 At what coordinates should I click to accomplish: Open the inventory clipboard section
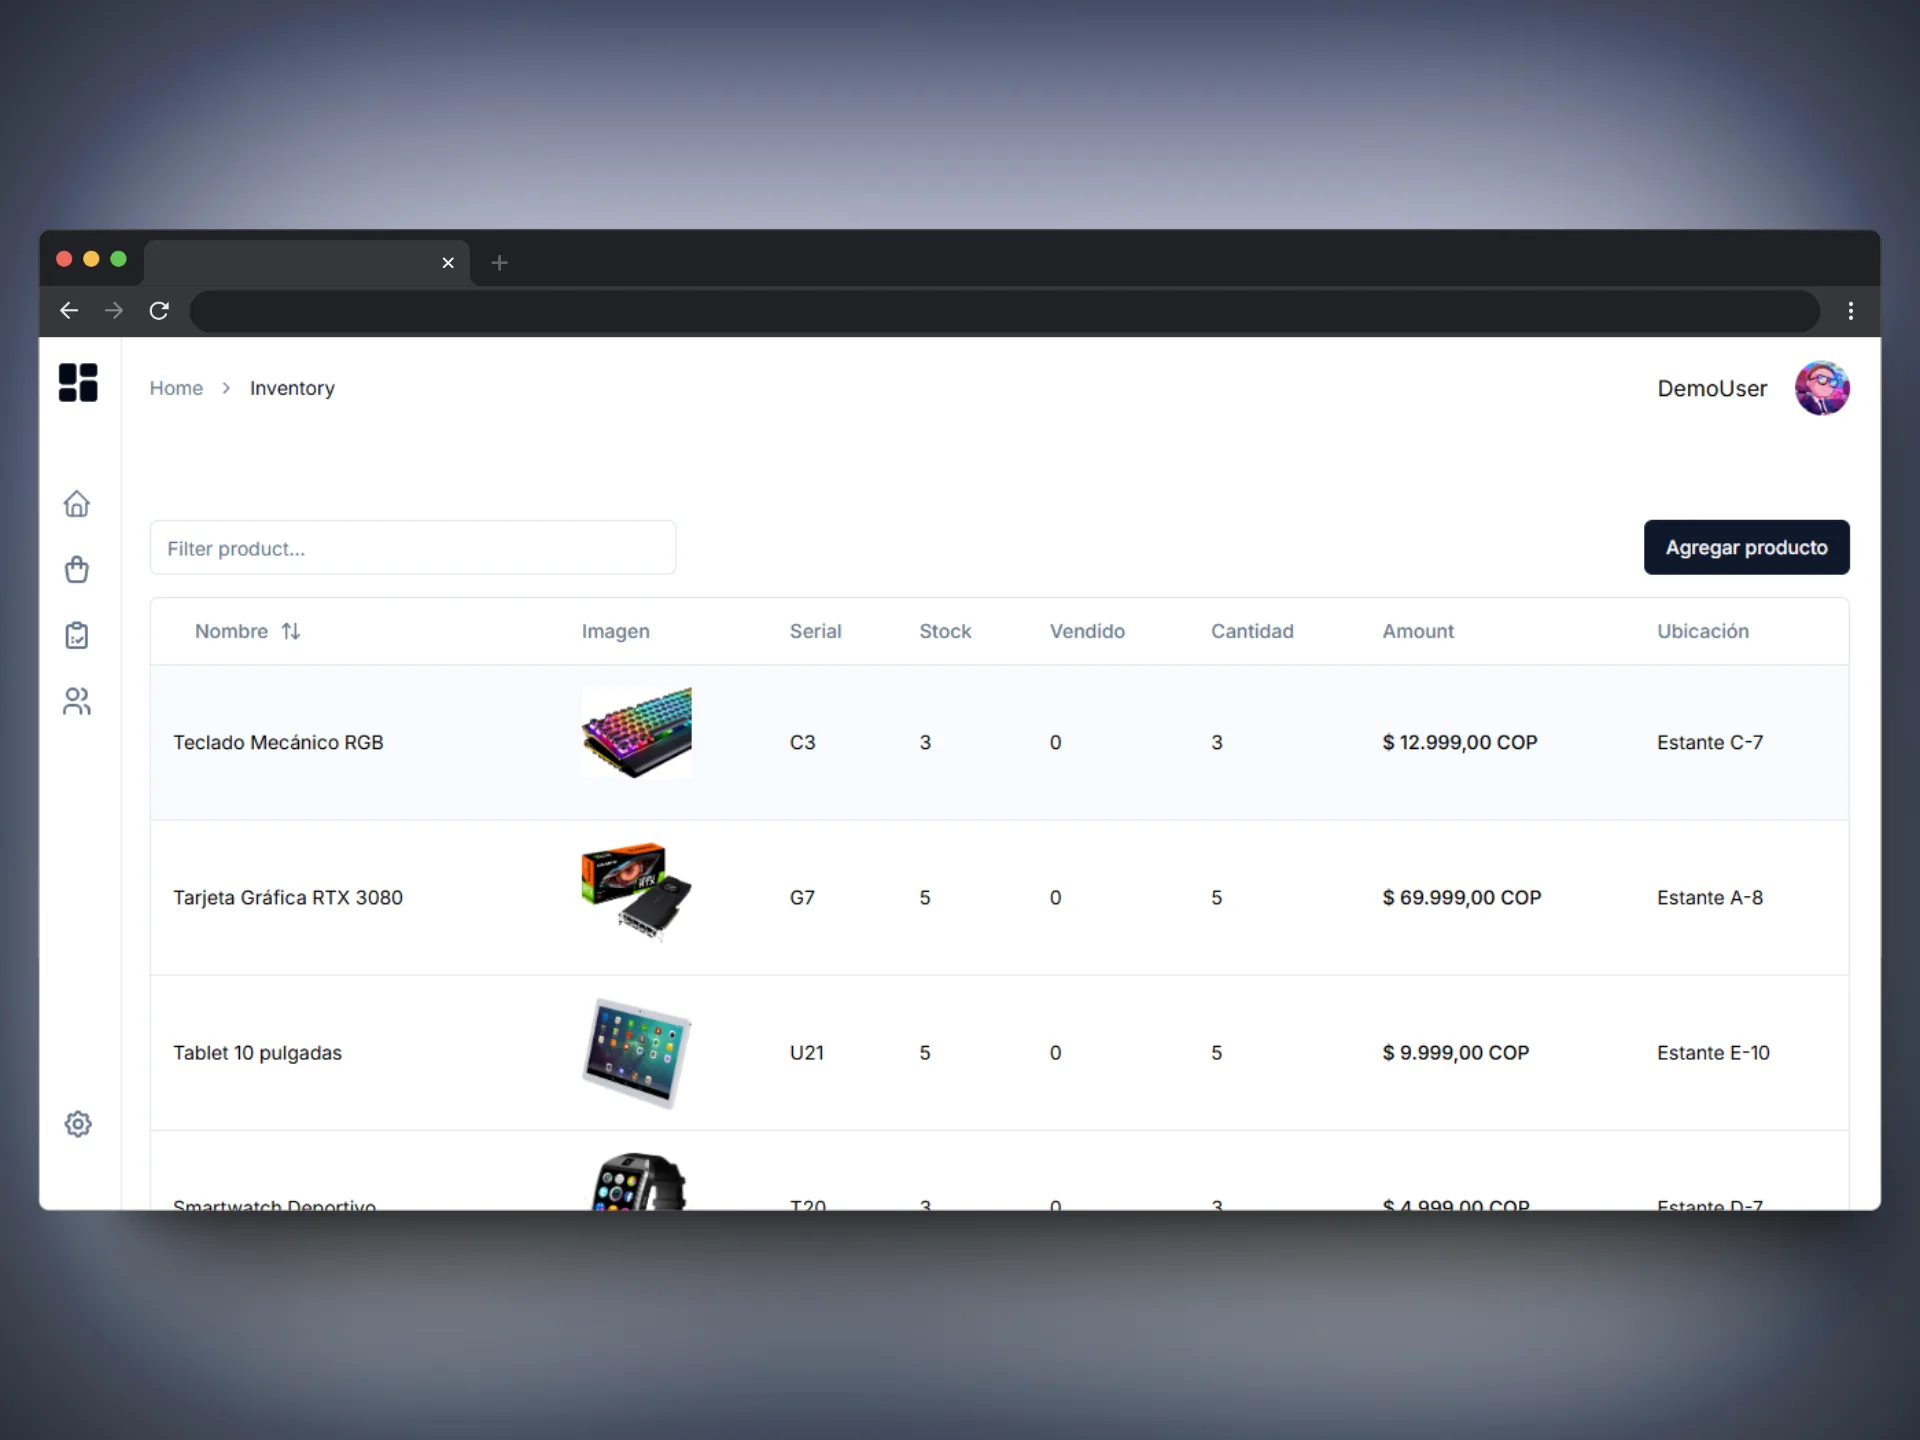[x=77, y=635]
